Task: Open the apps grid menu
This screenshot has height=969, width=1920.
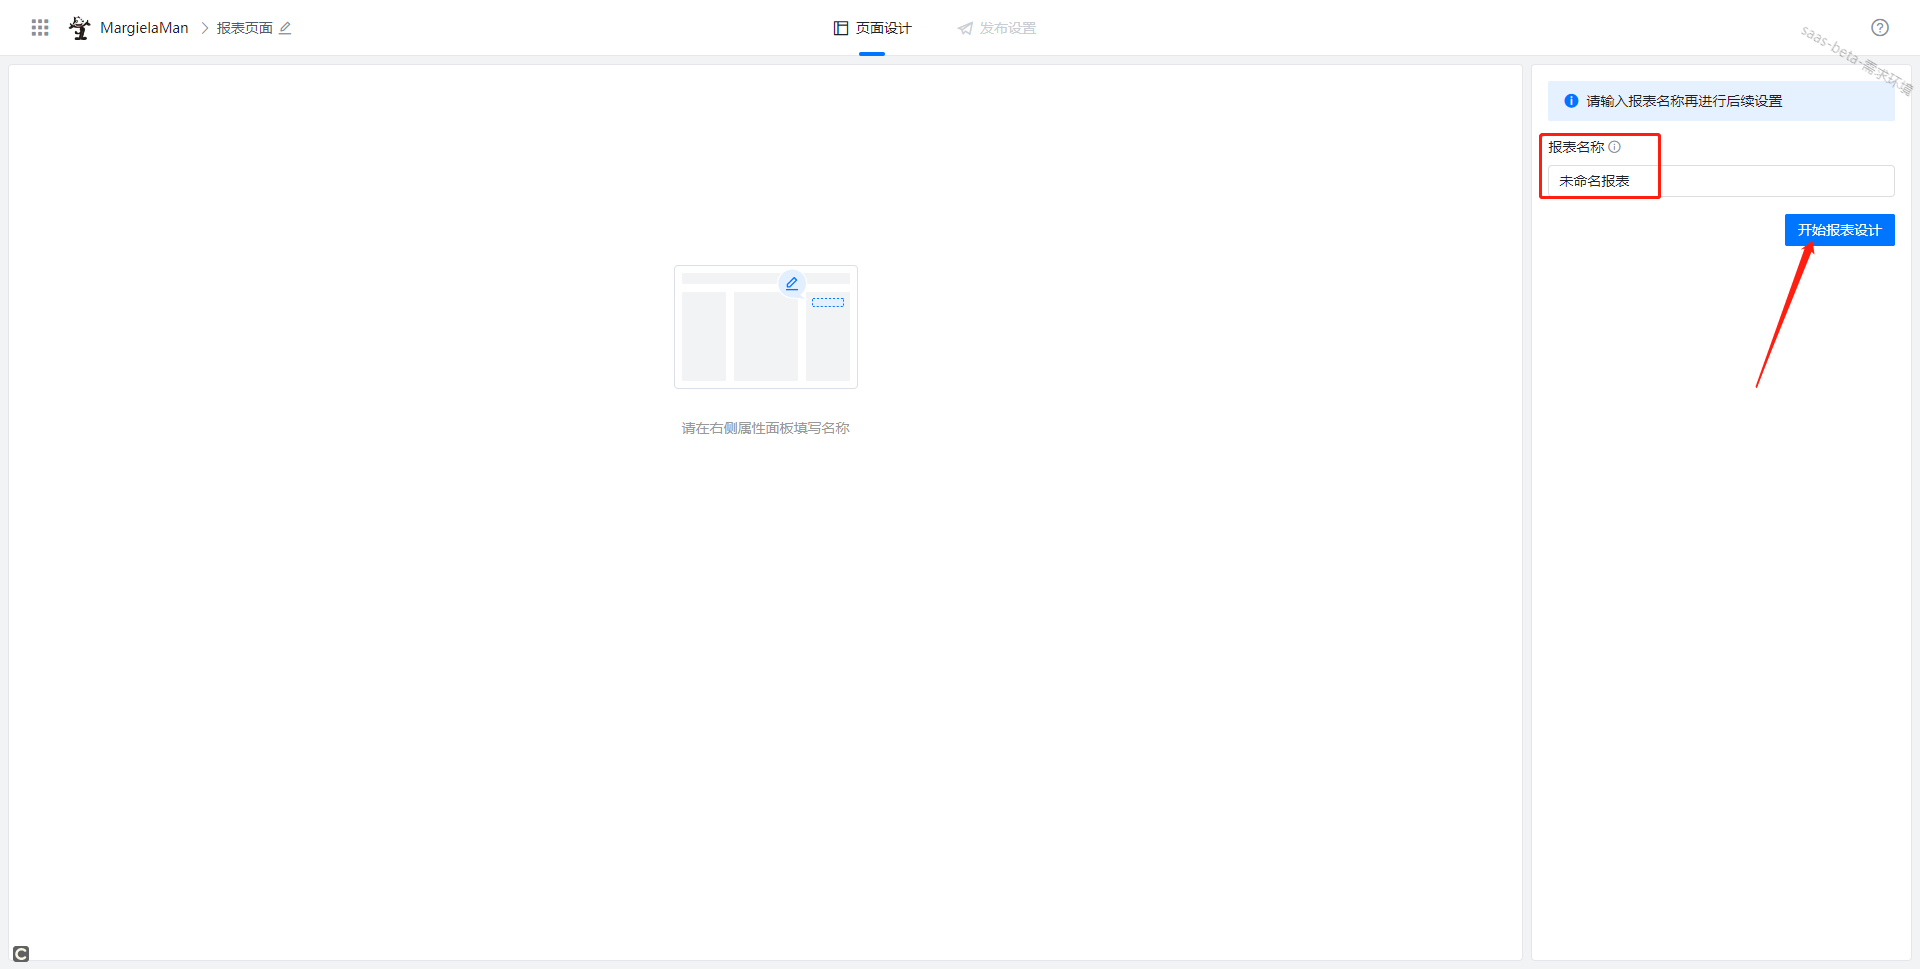Action: 40,28
